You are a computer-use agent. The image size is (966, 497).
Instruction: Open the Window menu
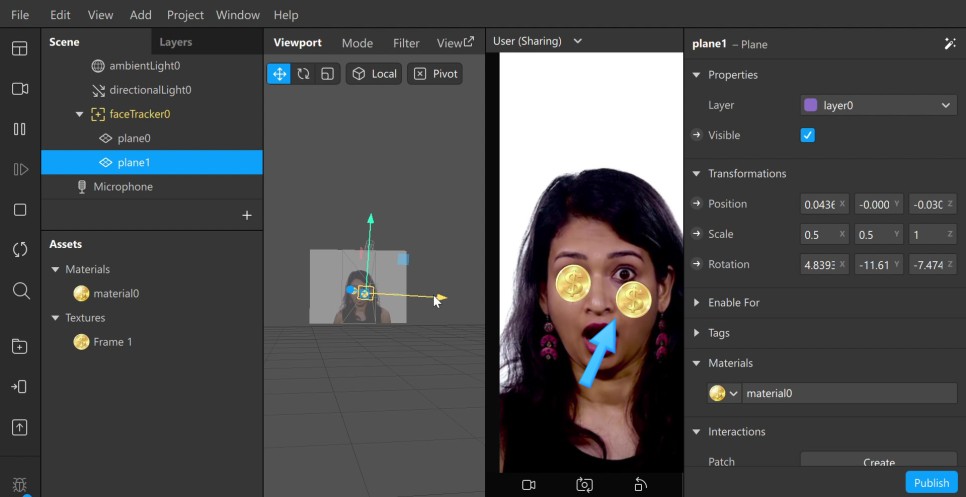238,15
